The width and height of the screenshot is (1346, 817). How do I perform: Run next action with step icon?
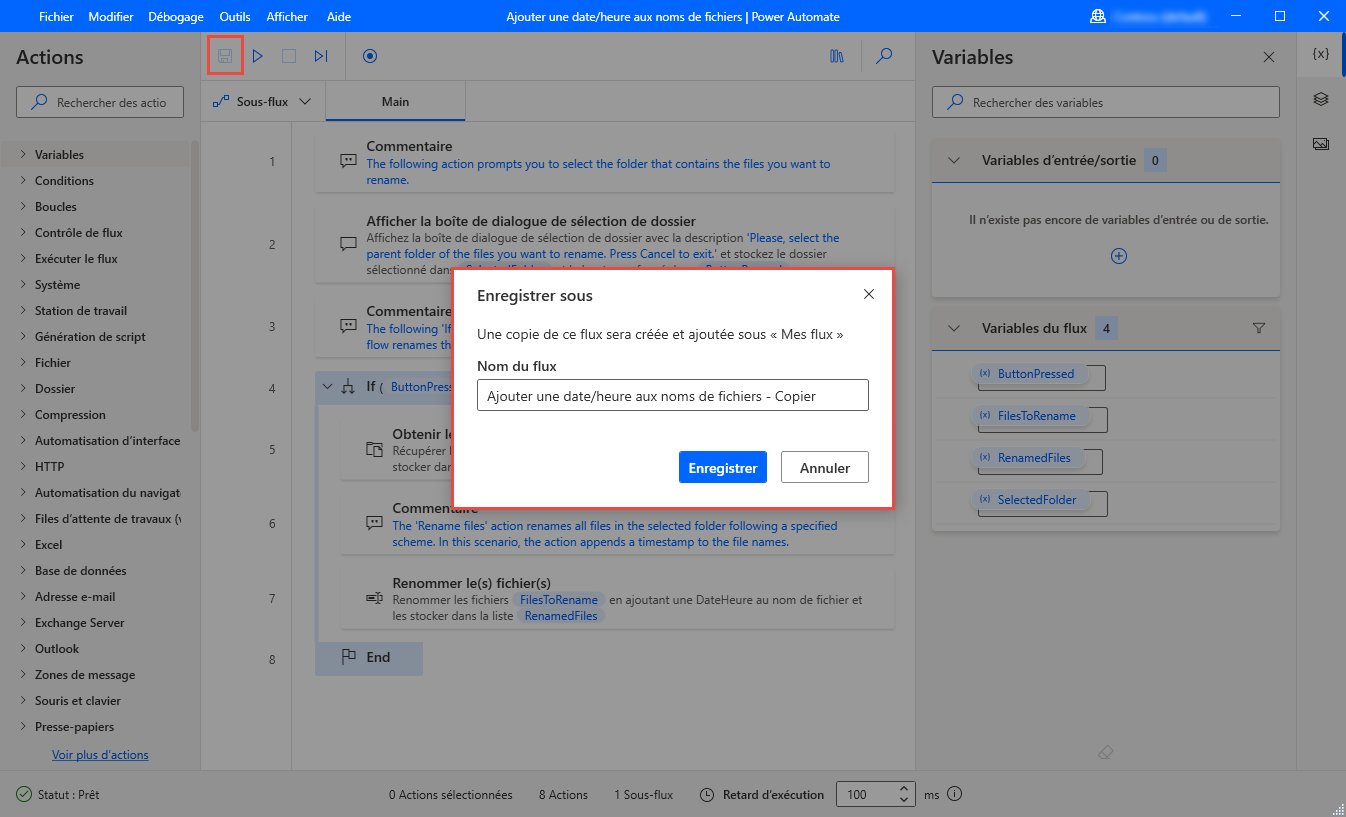(321, 56)
